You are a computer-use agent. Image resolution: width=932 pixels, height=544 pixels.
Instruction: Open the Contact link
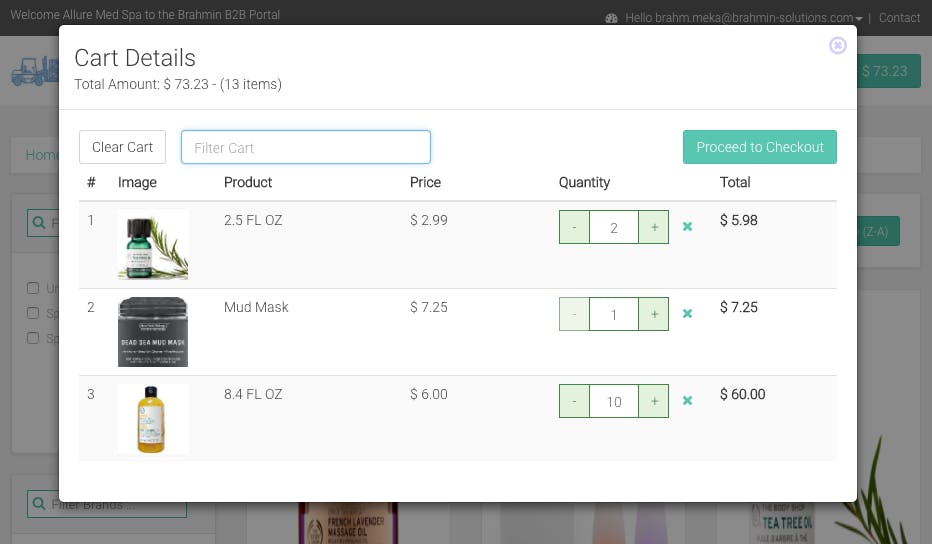pyautogui.click(x=899, y=18)
